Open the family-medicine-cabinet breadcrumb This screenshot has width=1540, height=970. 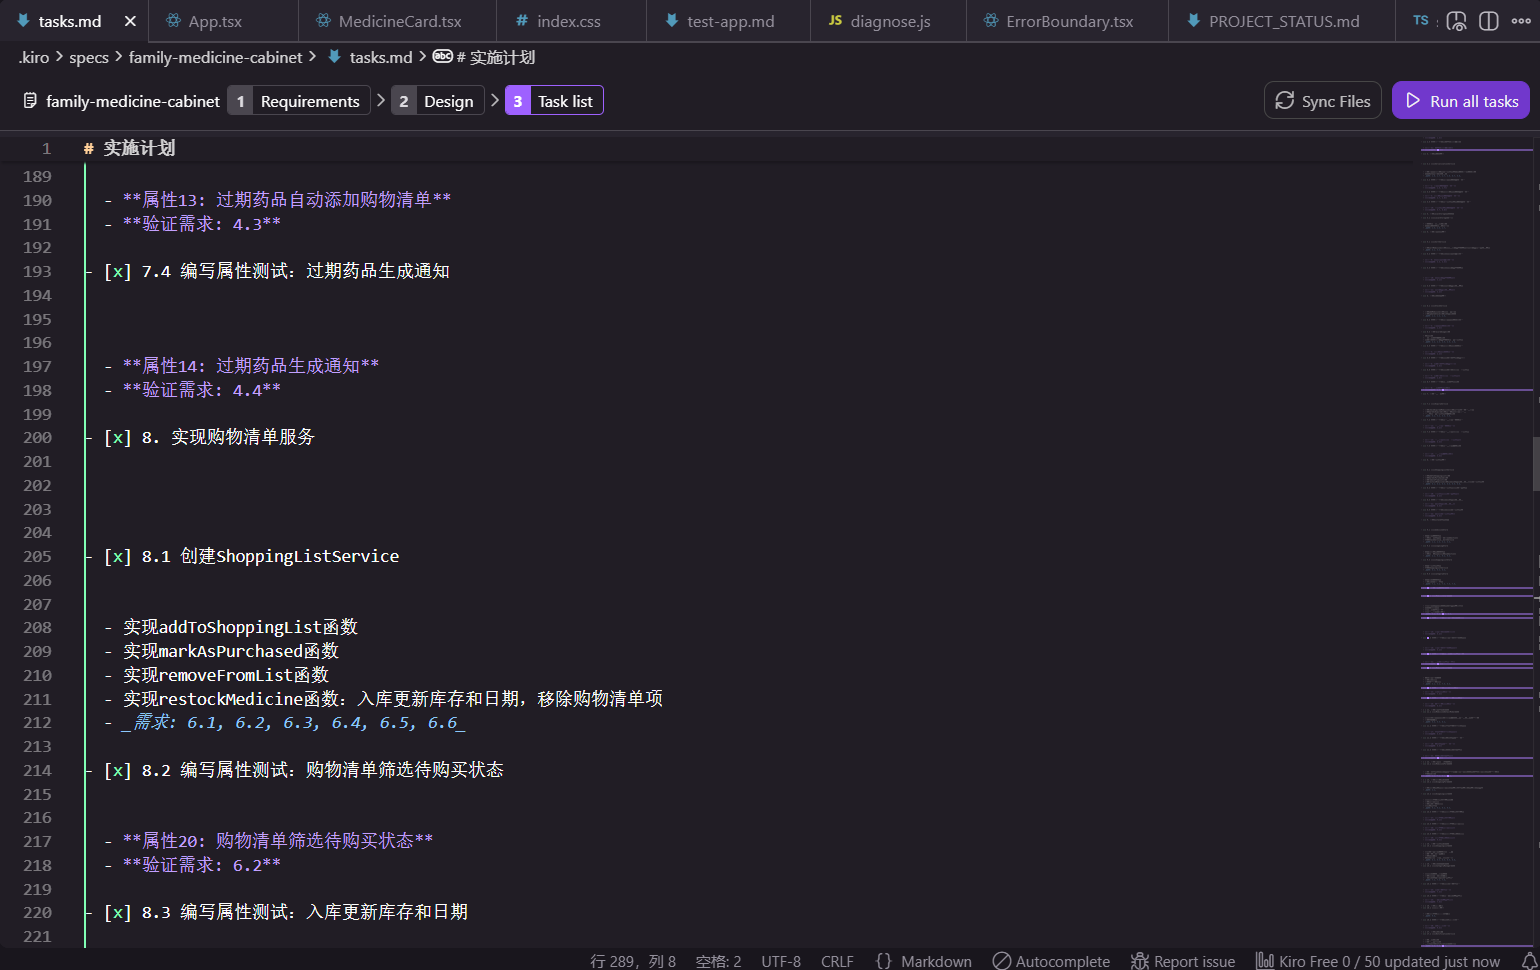click(x=215, y=58)
